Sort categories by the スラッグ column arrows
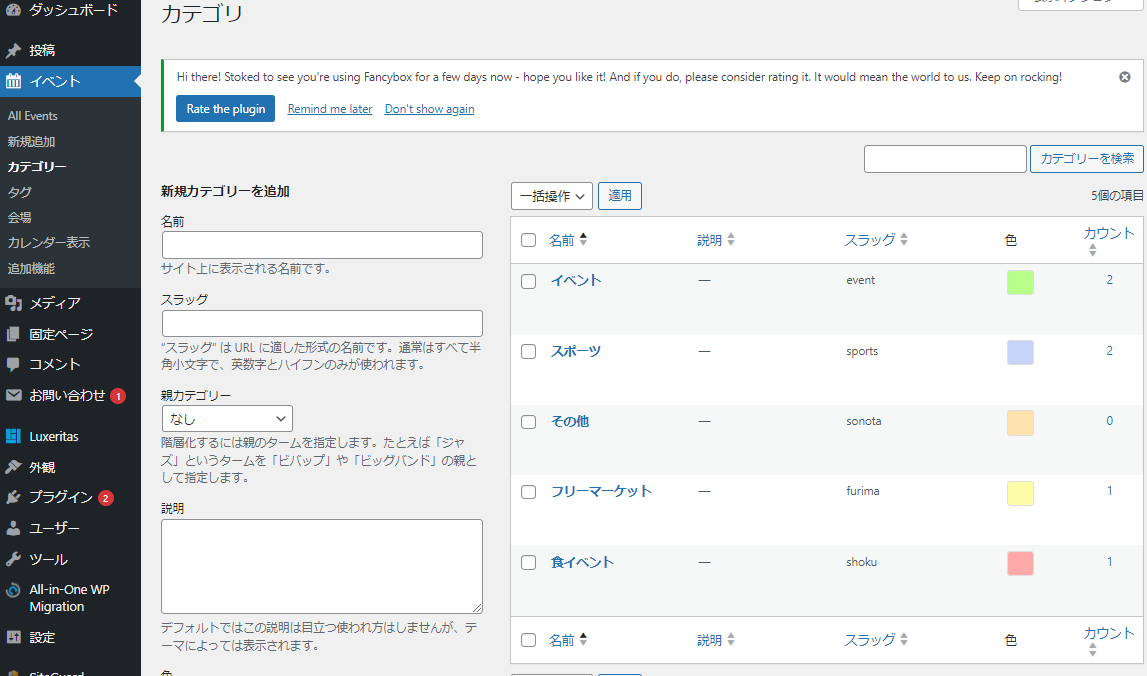 [x=903, y=240]
